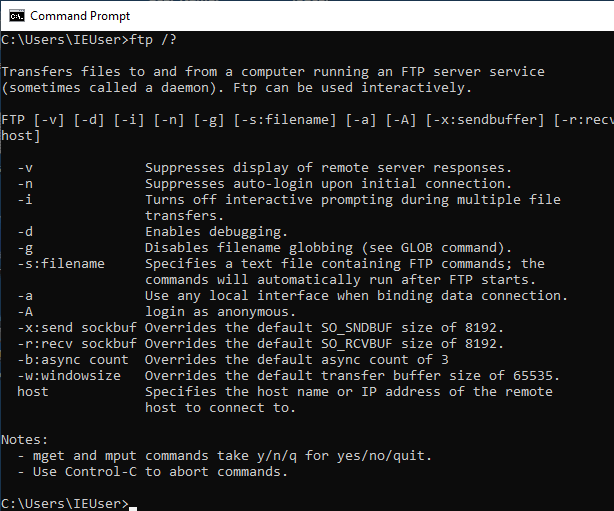Screen dimensions: 614x511
Task: Click the typed 'ftp /?' command
Action: [x=152, y=40]
